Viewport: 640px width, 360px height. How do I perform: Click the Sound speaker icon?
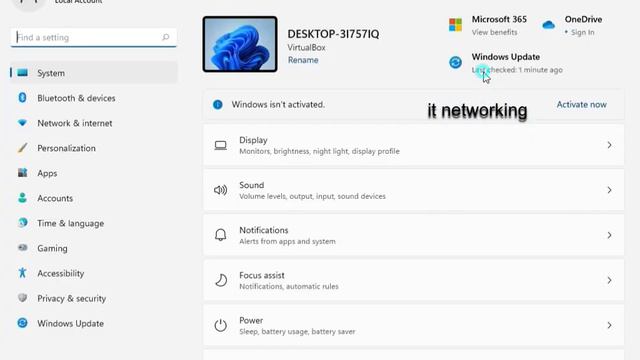point(220,190)
